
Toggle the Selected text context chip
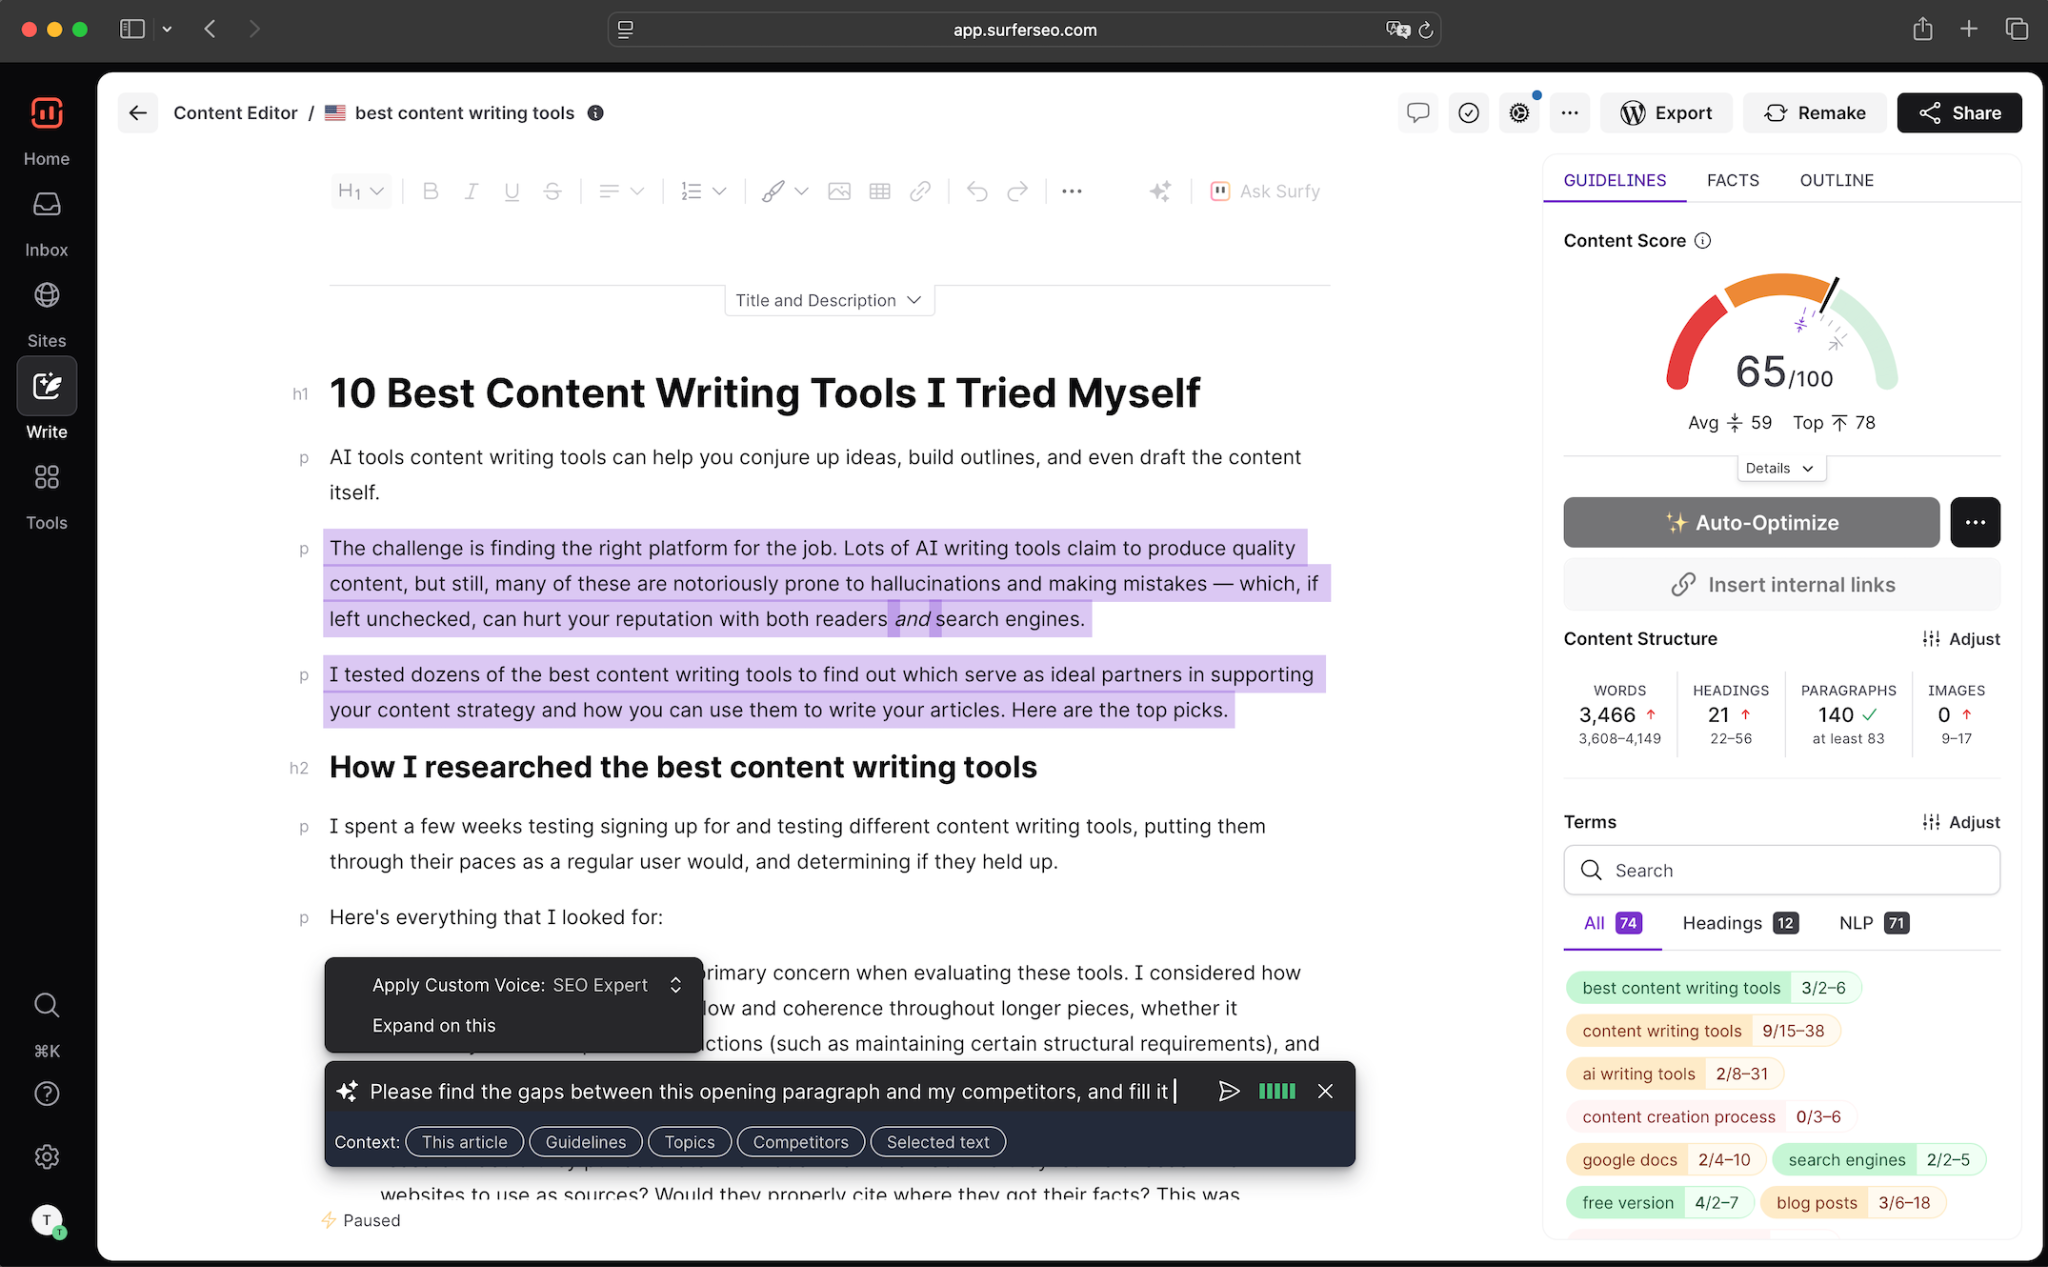(x=937, y=1142)
